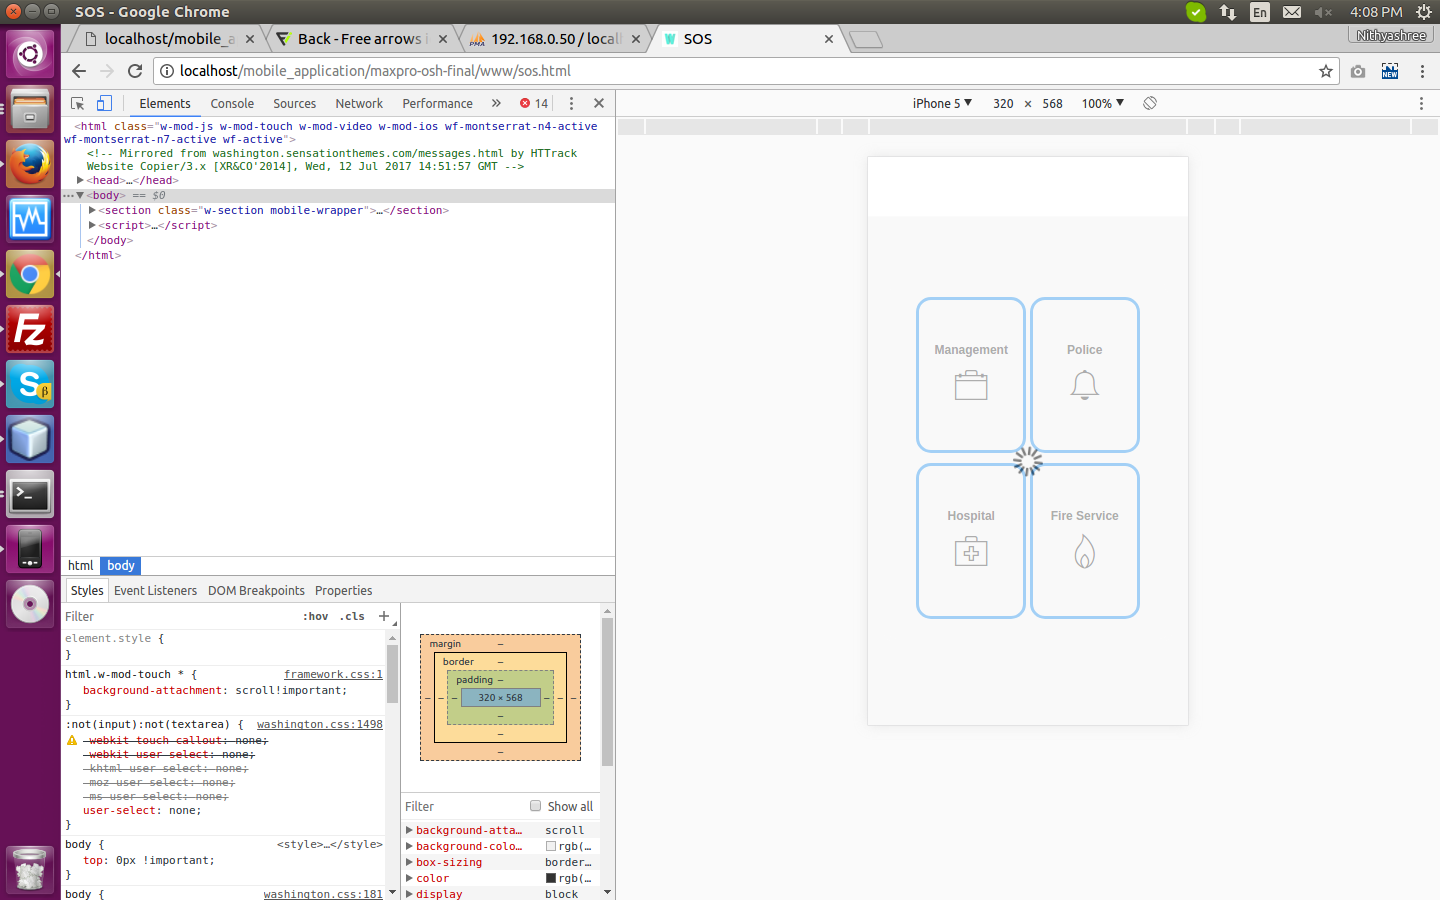Bookmark this page with star icon
Screen dimensions: 1440x900
click(x=1326, y=71)
